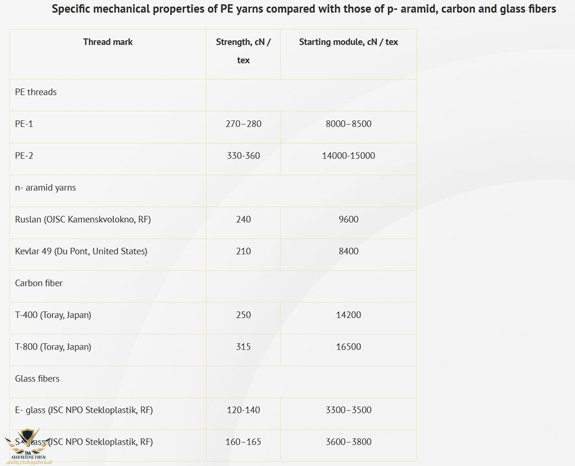Click the 14000-15000 module value

click(348, 155)
